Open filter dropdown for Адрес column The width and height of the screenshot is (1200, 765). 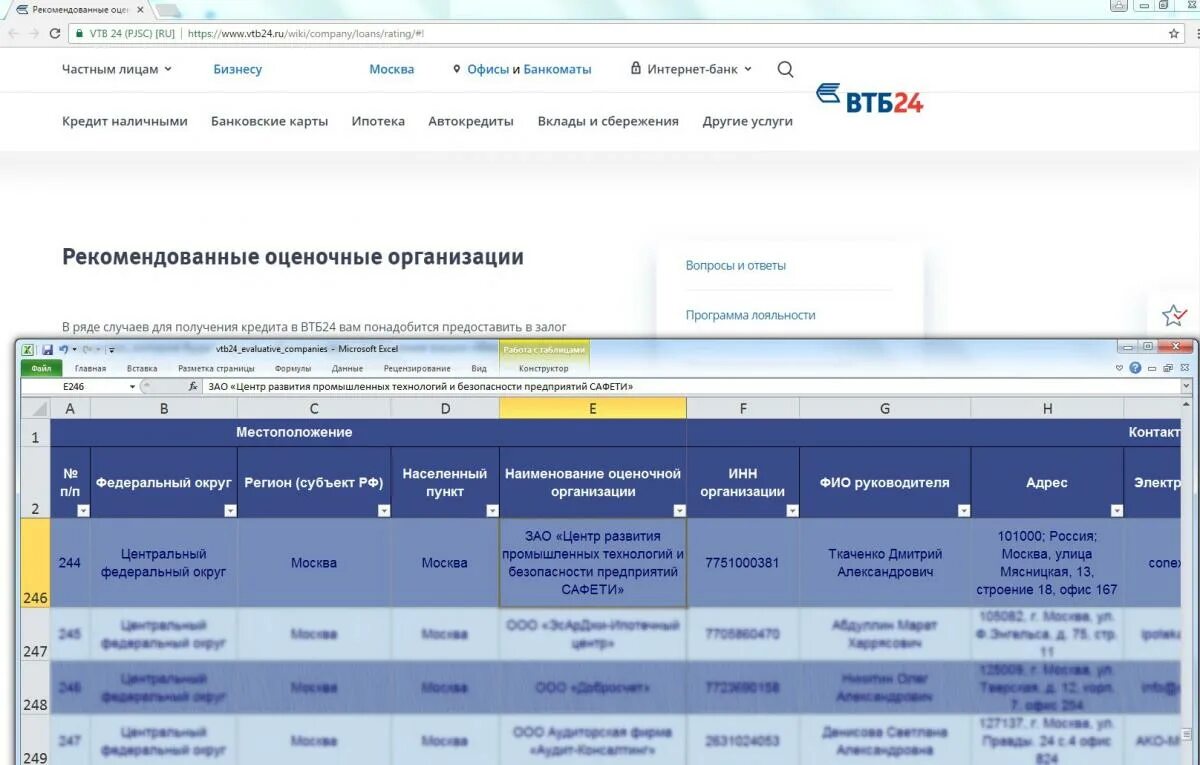point(1116,510)
